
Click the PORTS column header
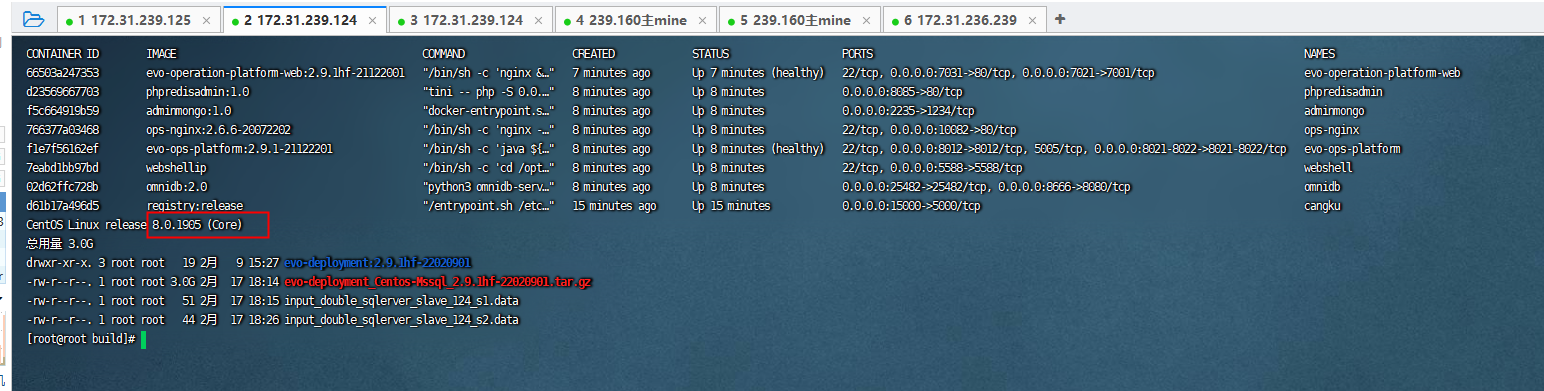coord(858,54)
